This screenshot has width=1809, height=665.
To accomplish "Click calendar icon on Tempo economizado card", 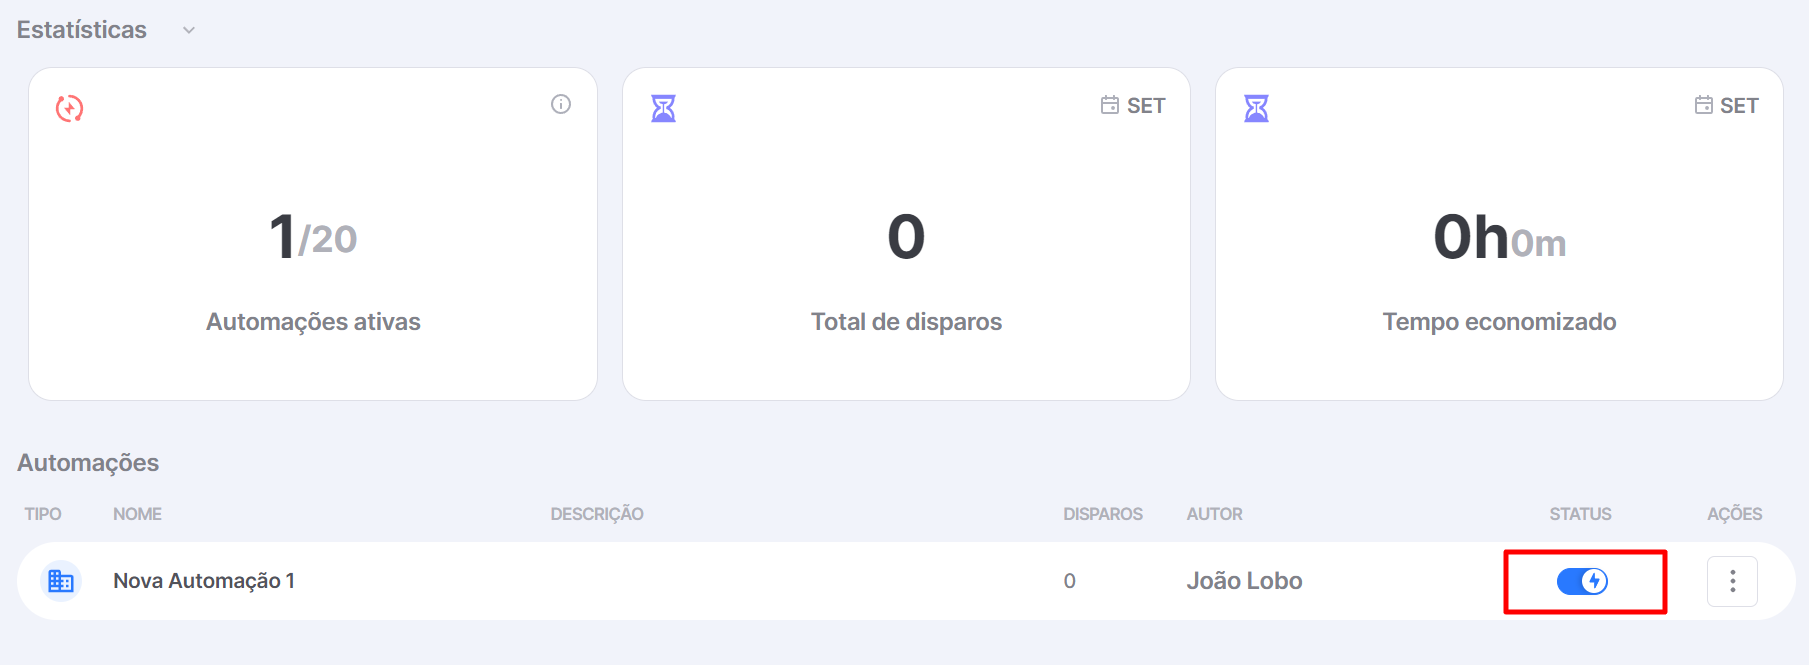I will 1703,105.
